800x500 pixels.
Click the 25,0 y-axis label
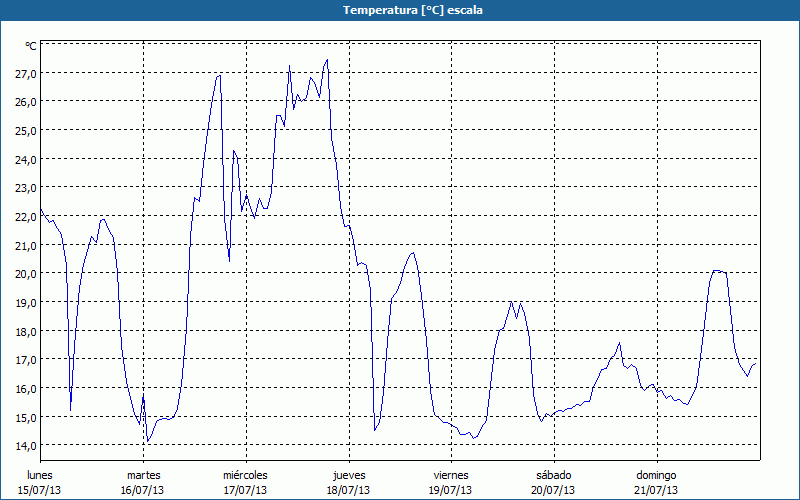25,131
